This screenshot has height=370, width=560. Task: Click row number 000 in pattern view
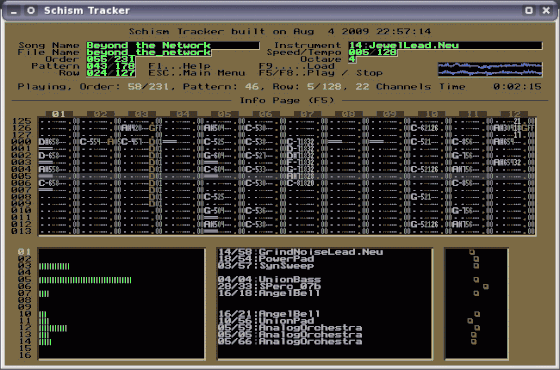pos(22,142)
